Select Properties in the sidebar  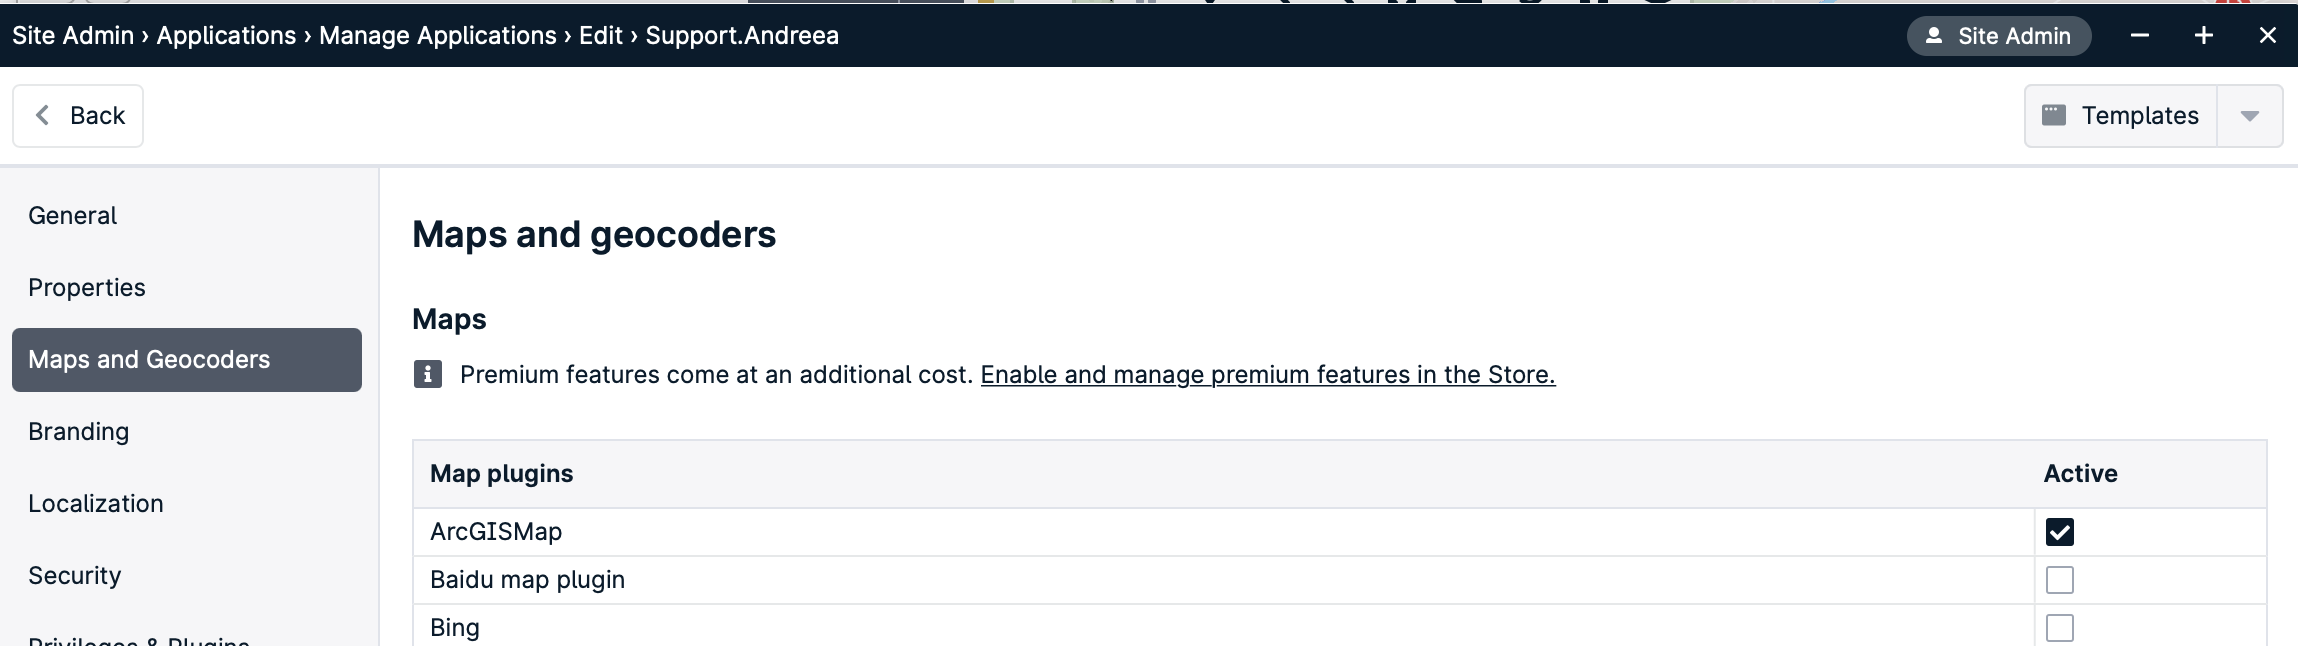click(x=87, y=288)
